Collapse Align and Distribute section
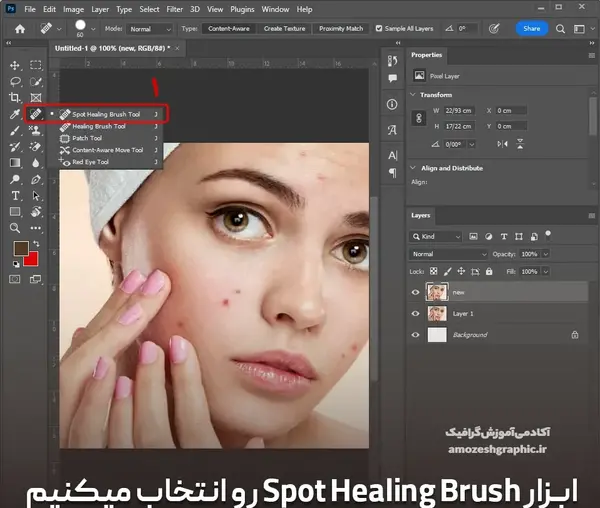600x508 pixels. tap(413, 168)
